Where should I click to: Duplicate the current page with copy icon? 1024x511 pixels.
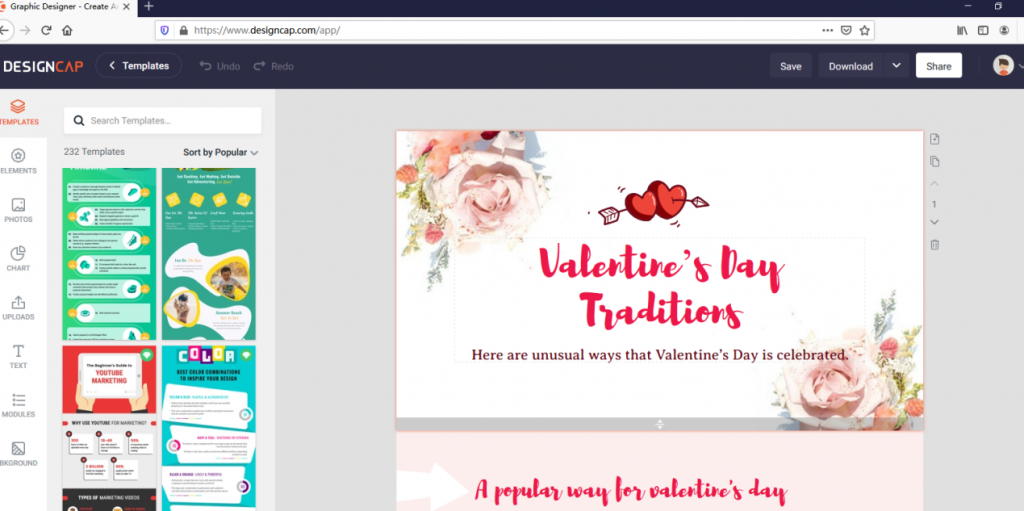click(934, 161)
